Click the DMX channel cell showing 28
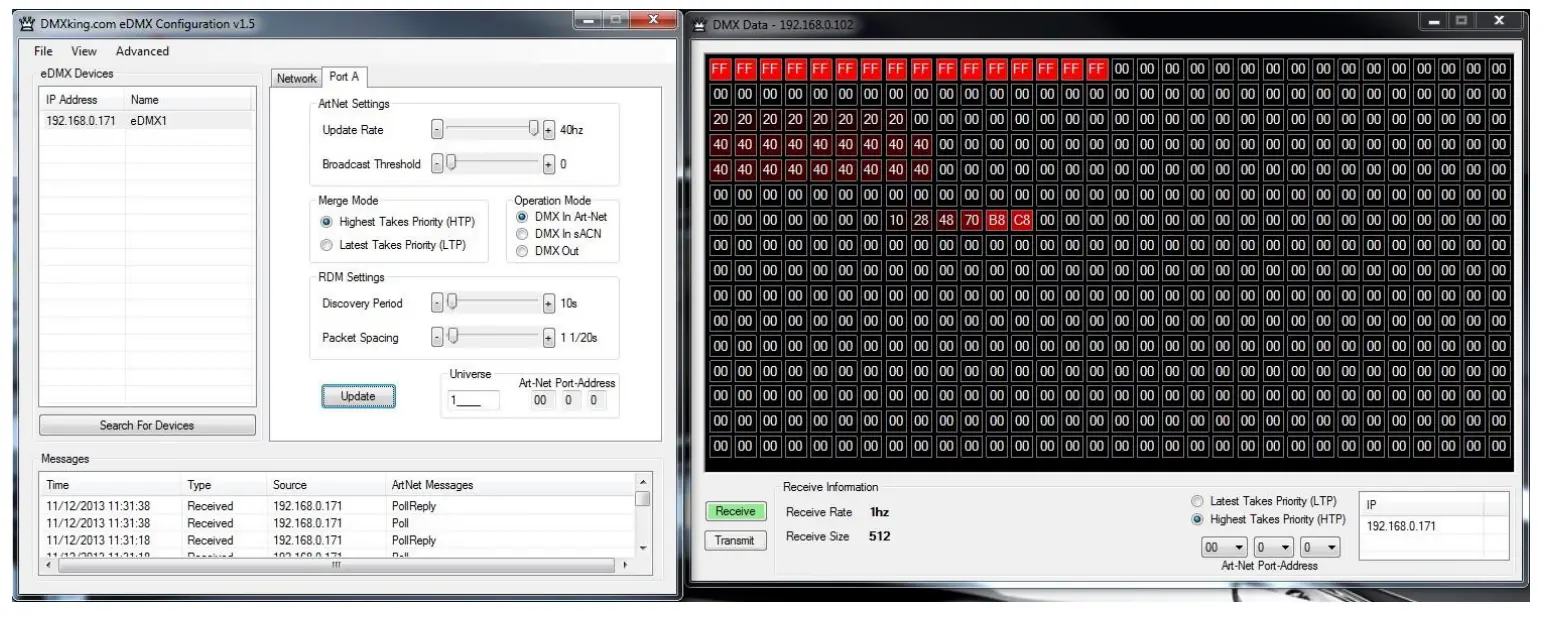 [921, 219]
